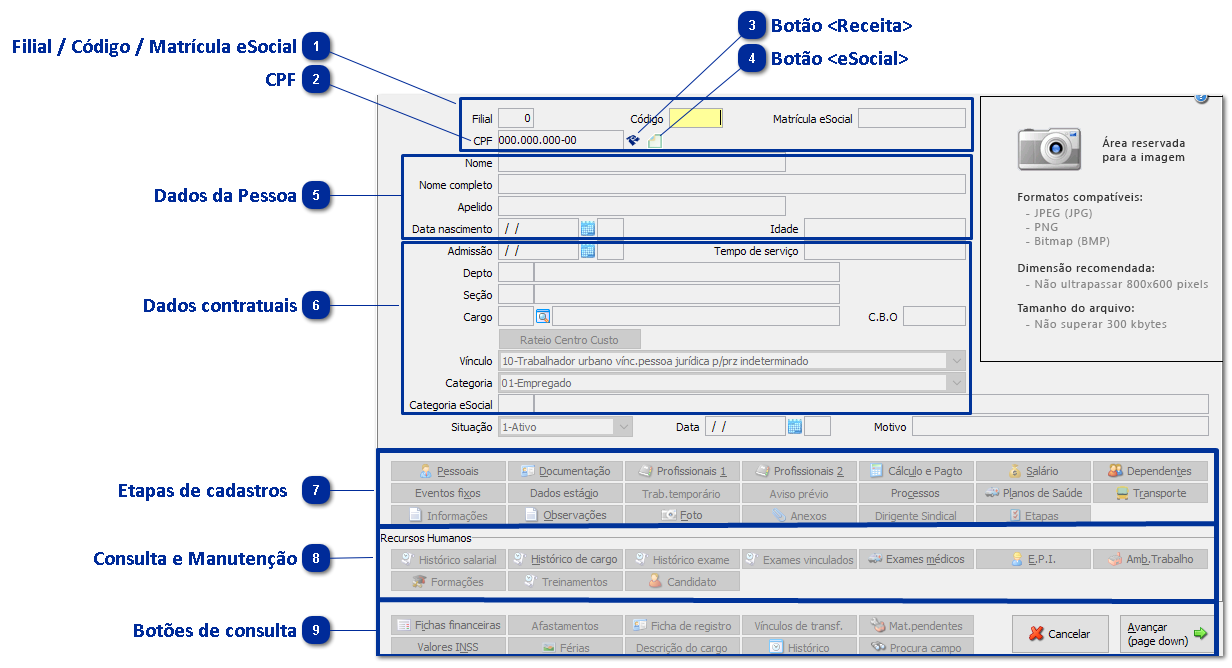
Task: Click Descrição do cargo button
Action: coord(682,647)
